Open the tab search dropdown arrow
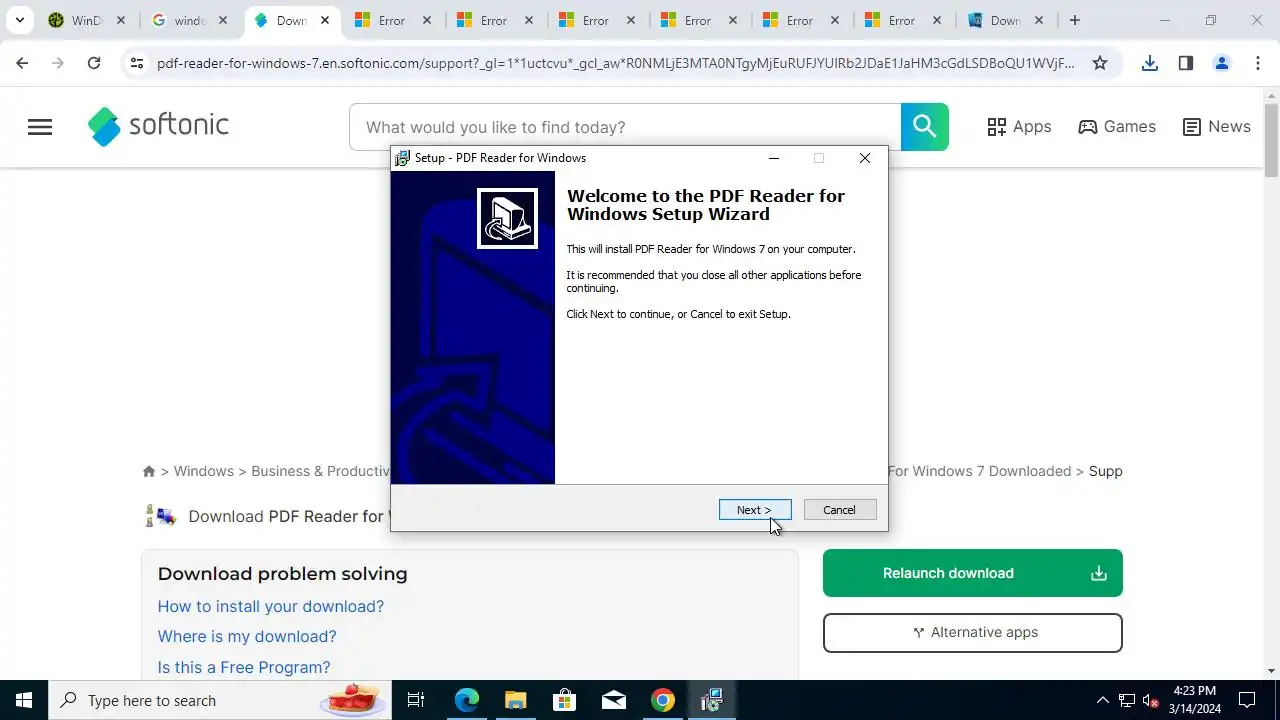The height and width of the screenshot is (720, 1280). tap(19, 20)
